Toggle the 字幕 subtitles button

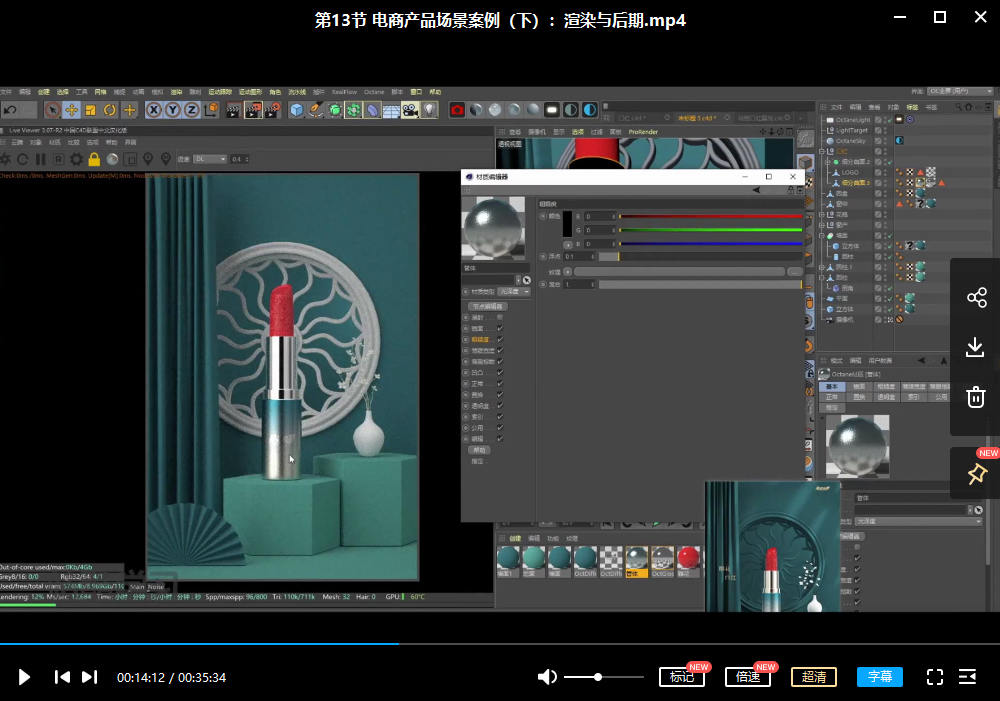[880, 677]
